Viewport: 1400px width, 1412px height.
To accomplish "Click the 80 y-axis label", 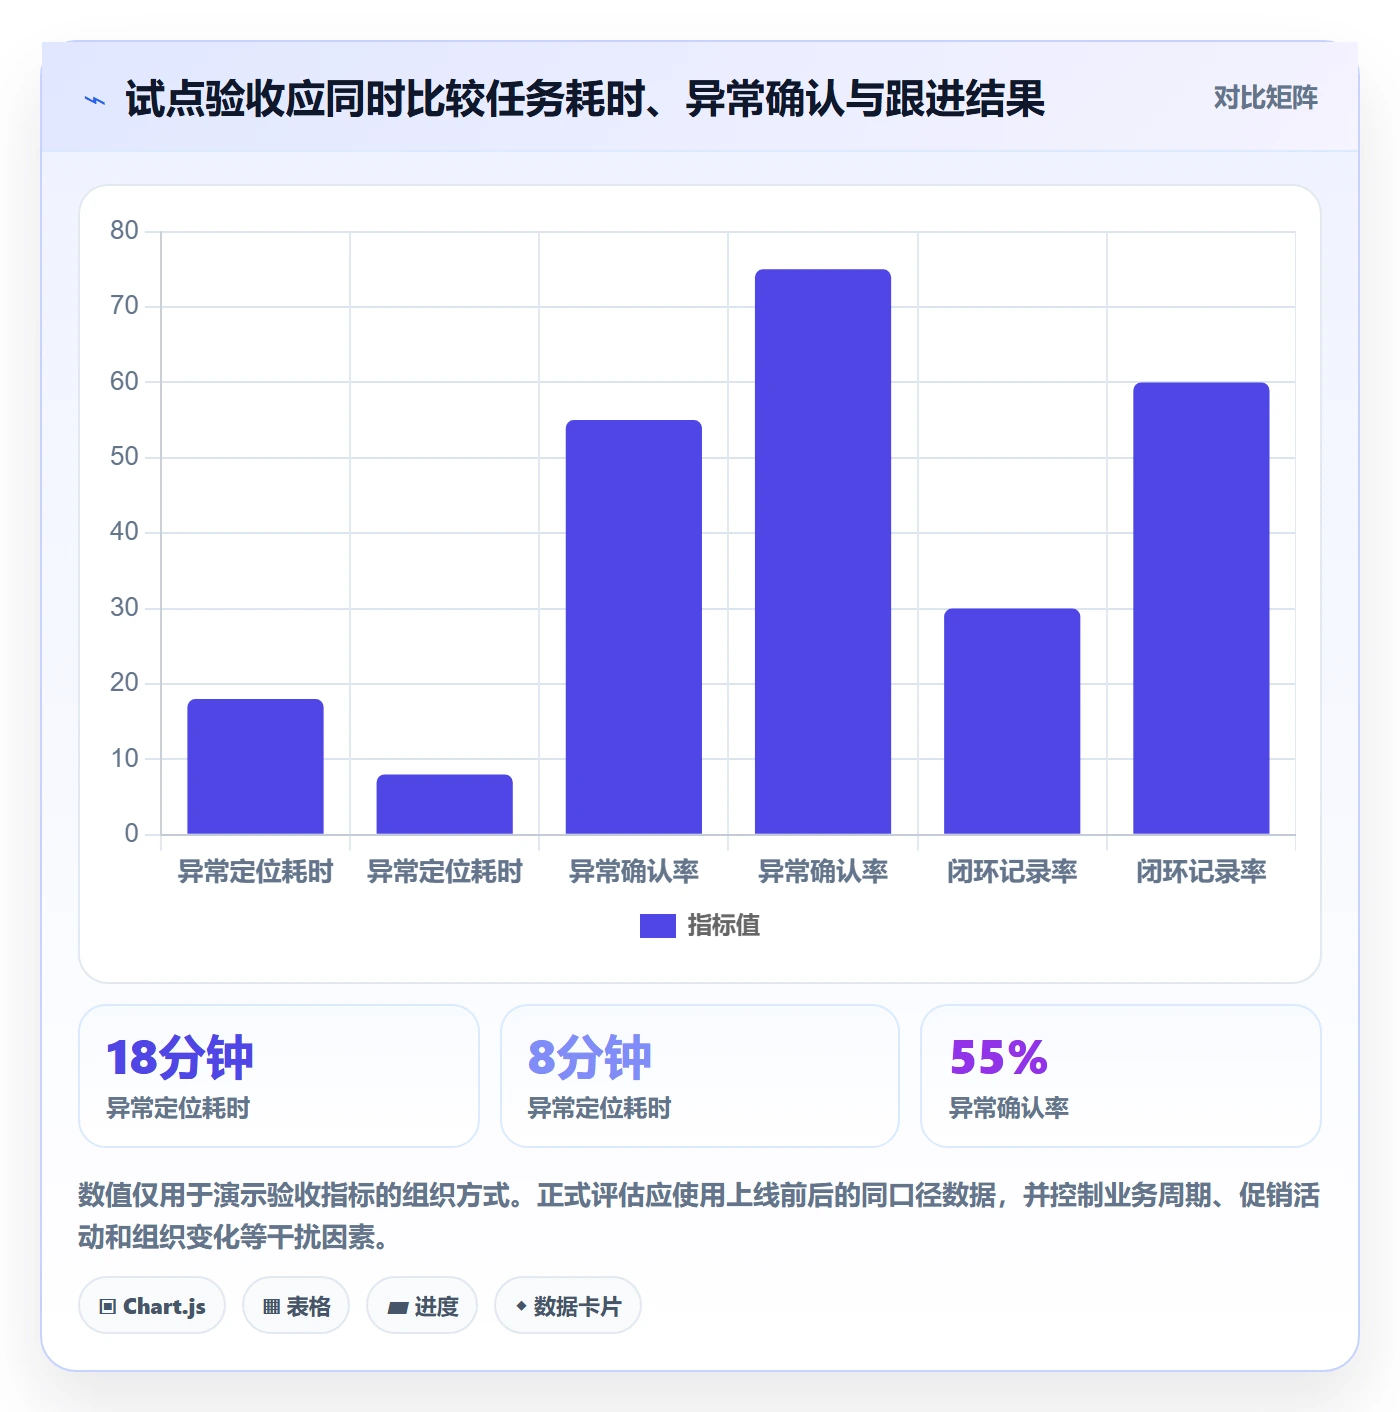I will tap(124, 231).
